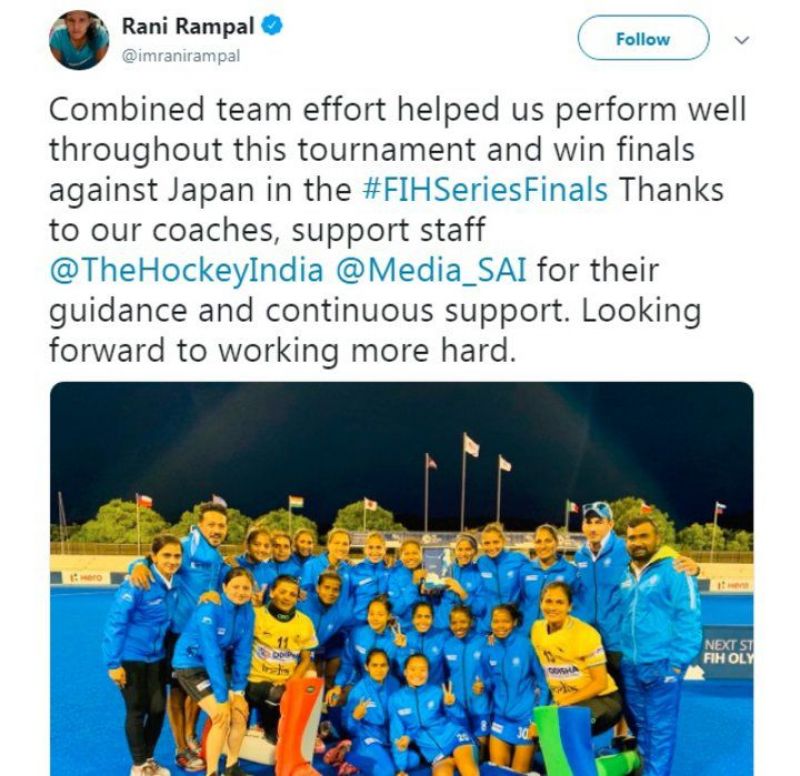Visit the @TheHockeyIndia mention

point(186,270)
